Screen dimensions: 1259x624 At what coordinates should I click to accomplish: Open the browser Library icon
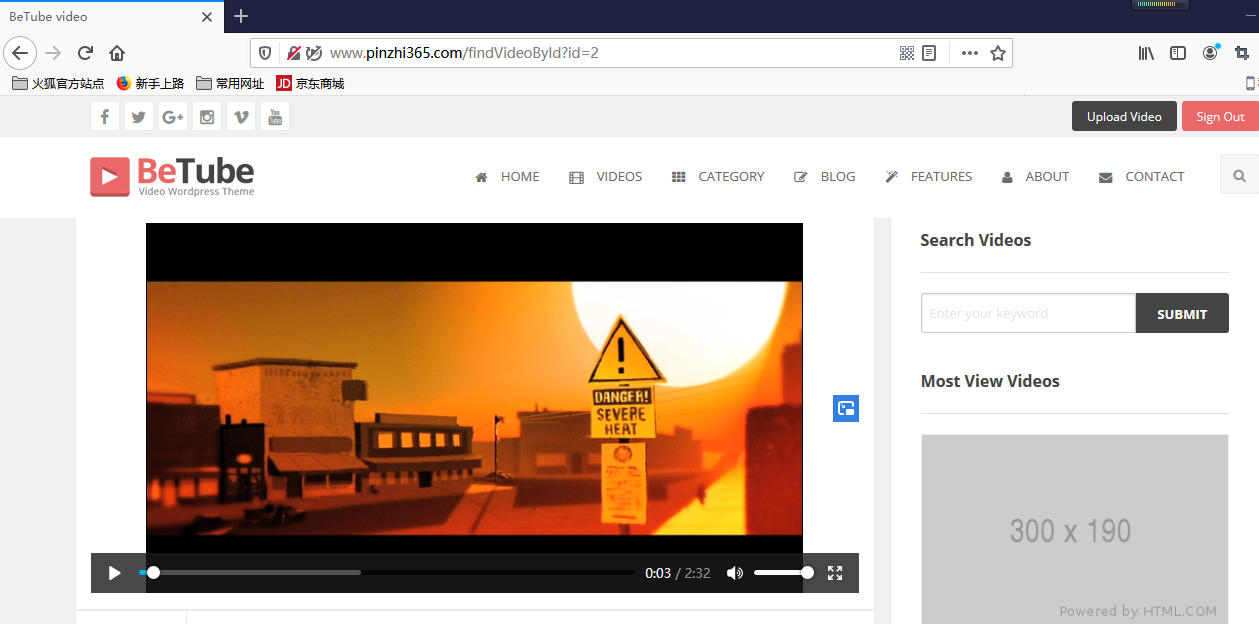click(1146, 53)
